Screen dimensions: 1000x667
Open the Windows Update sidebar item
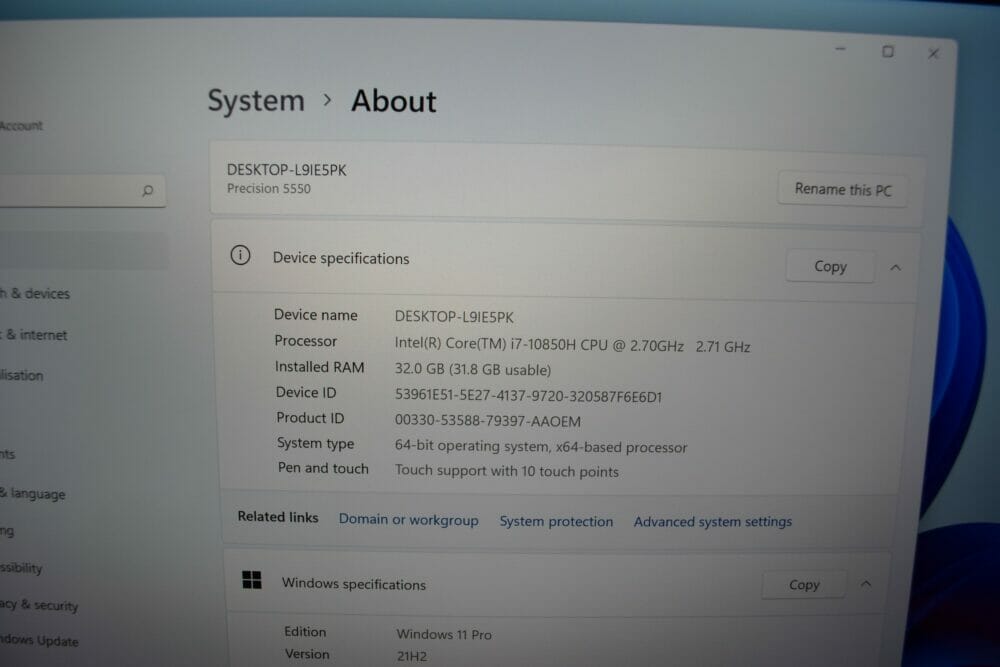click(39, 640)
